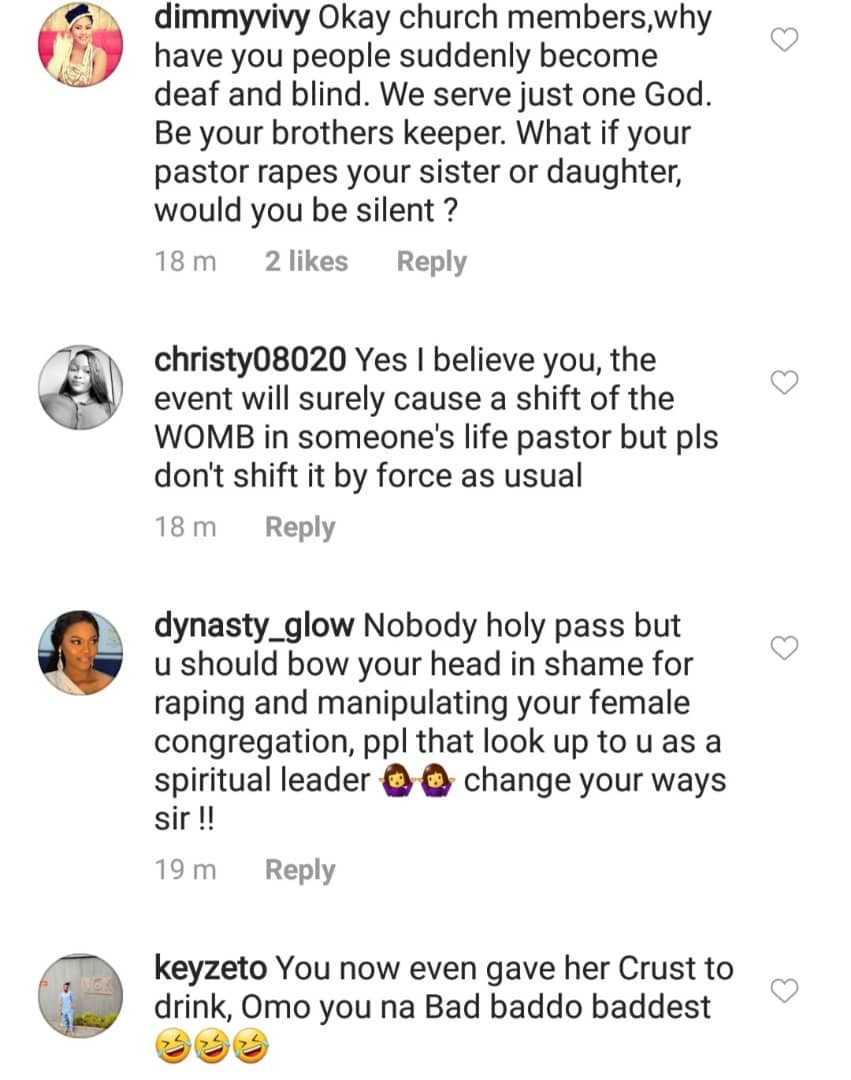Select the keyzeto username
The width and height of the screenshot is (851, 1080).
(211, 968)
